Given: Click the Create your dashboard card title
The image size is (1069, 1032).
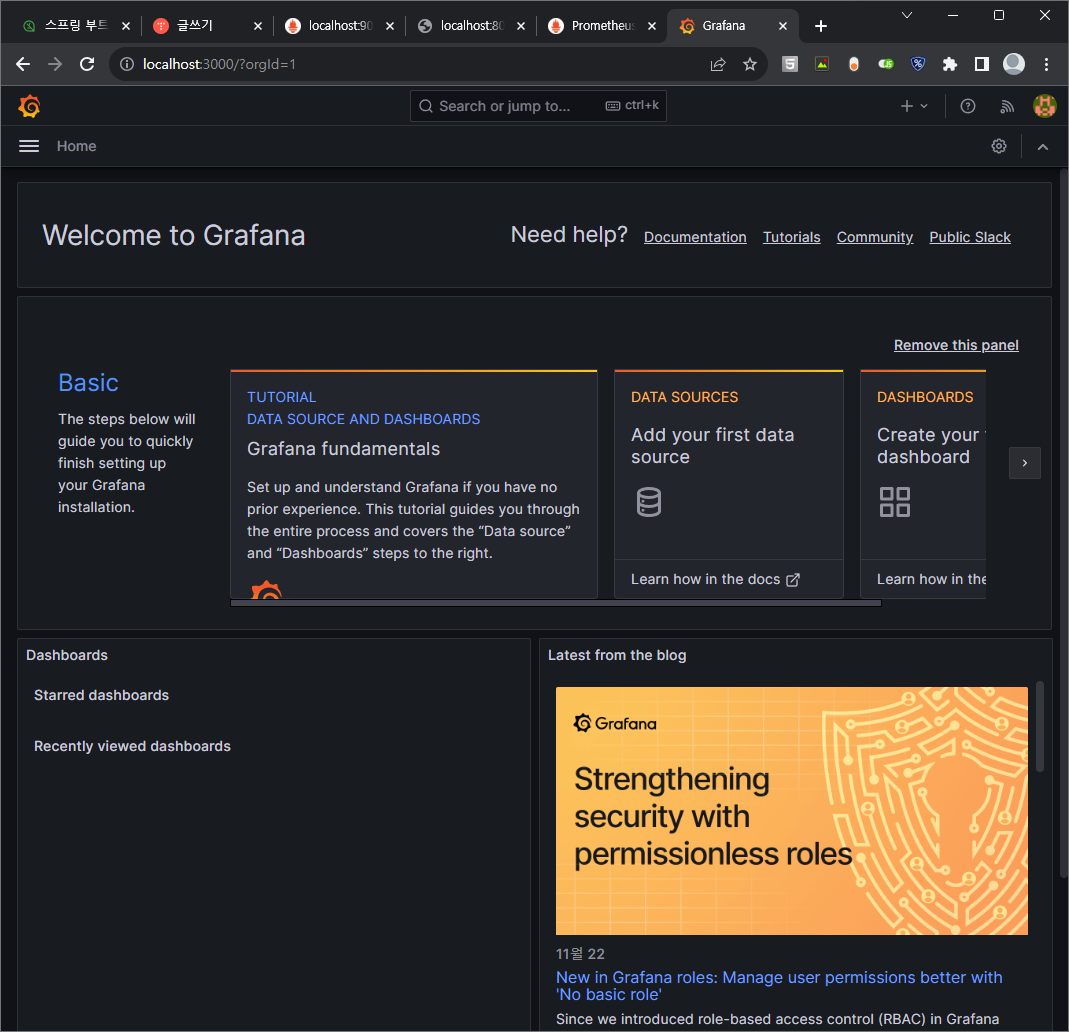Looking at the screenshot, I should click(931, 446).
